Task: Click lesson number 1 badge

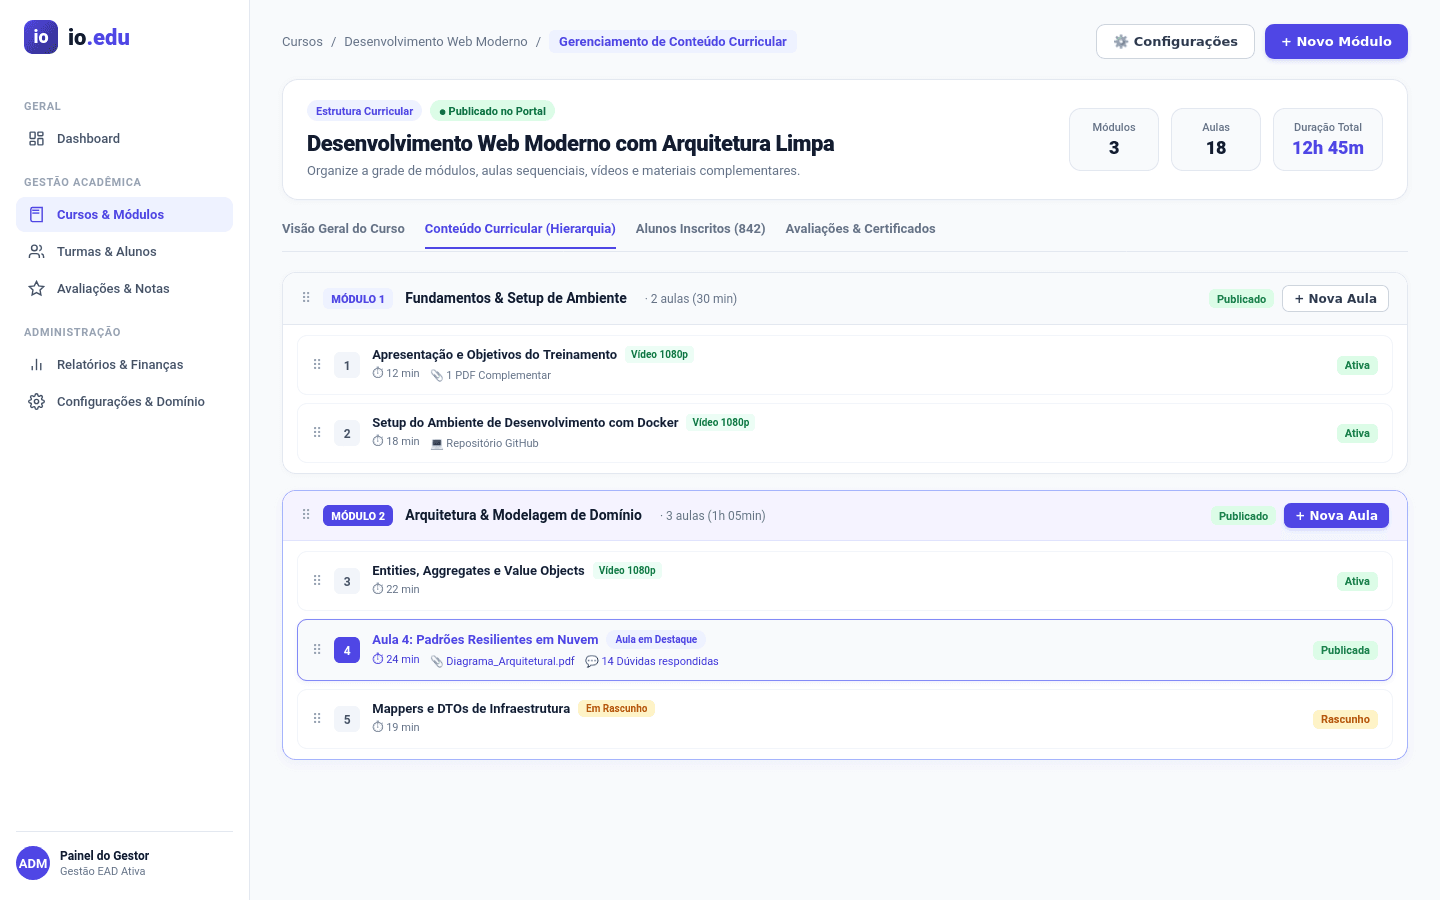Action: tap(347, 365)
